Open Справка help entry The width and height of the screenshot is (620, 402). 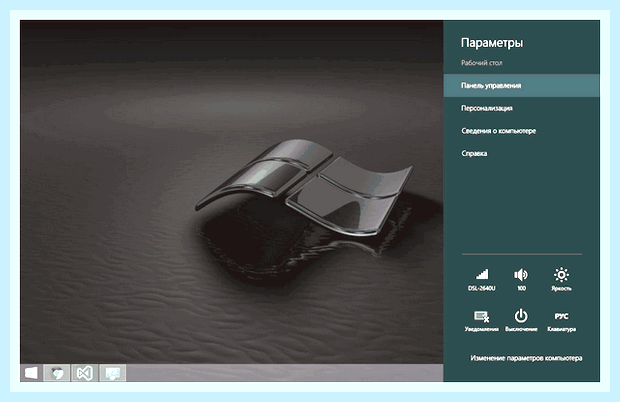click(474, 153)
